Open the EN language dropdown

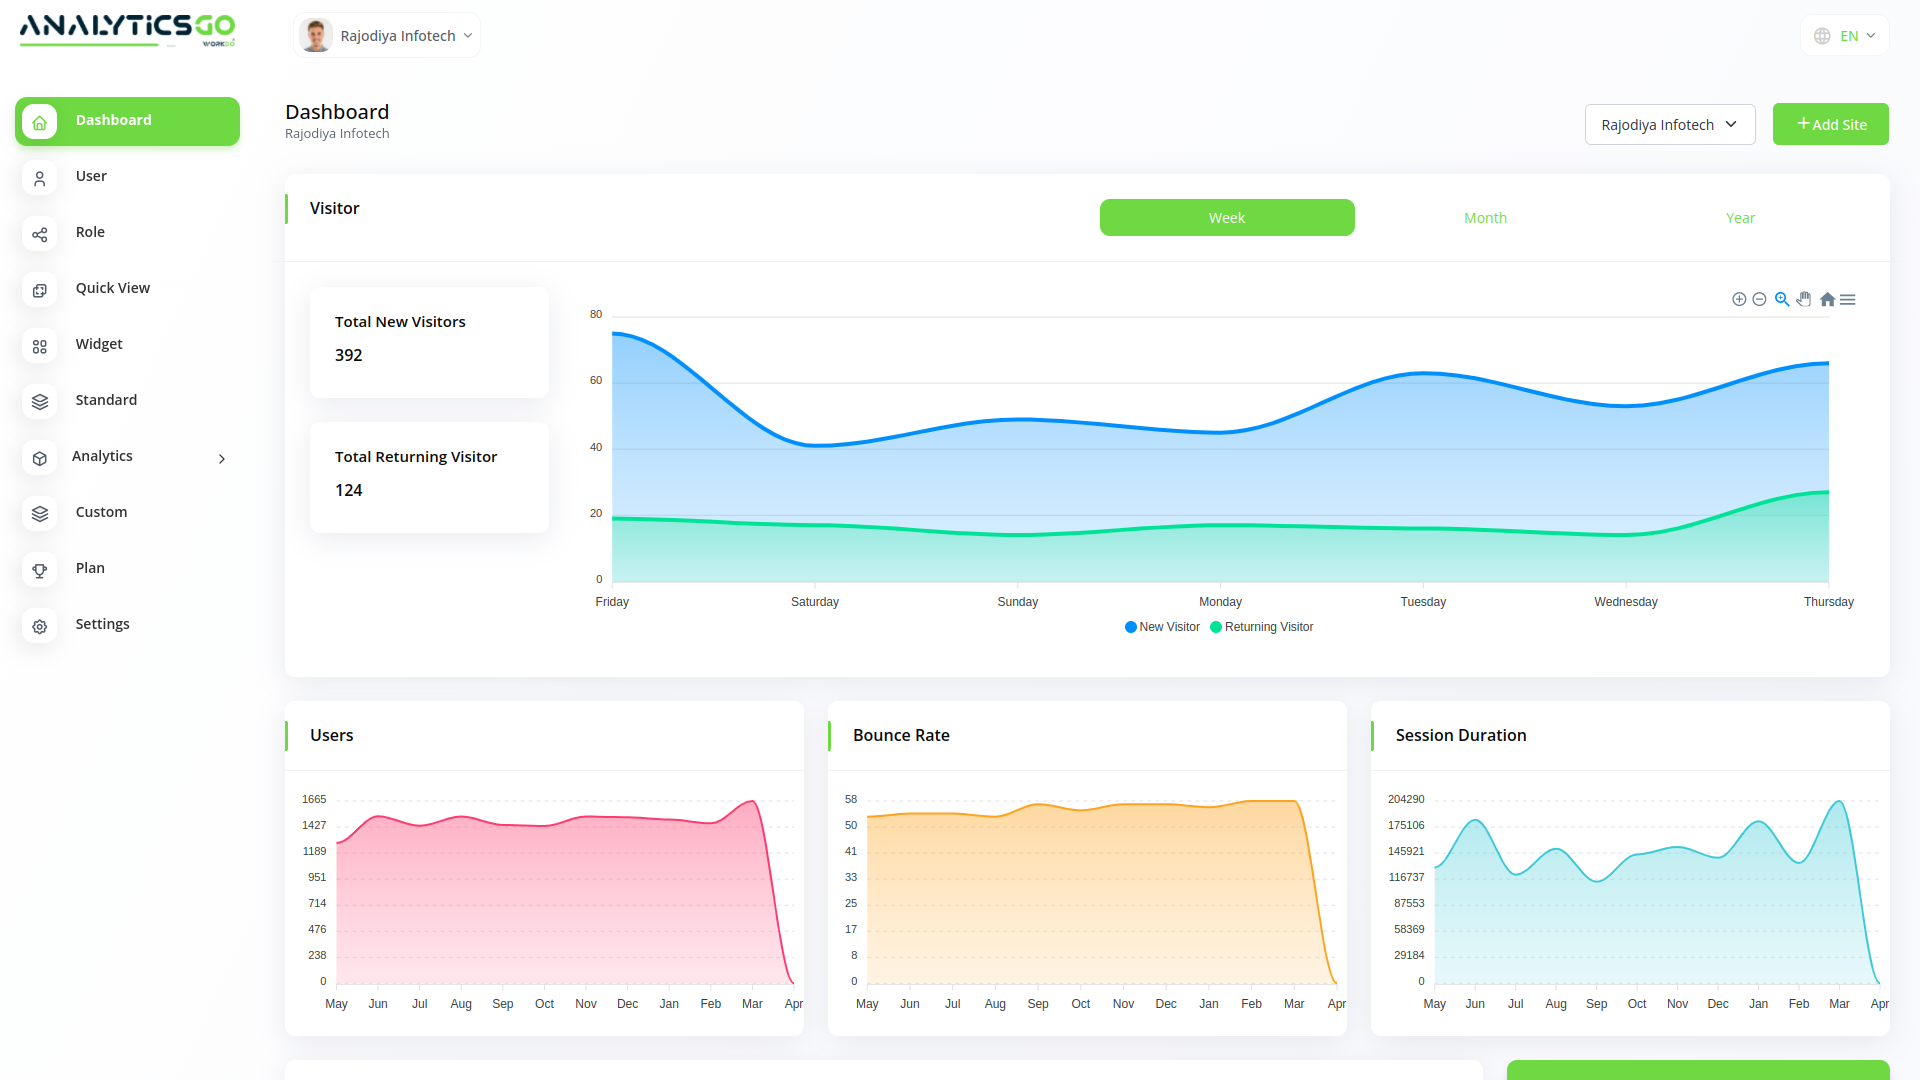pos(1845,36)
